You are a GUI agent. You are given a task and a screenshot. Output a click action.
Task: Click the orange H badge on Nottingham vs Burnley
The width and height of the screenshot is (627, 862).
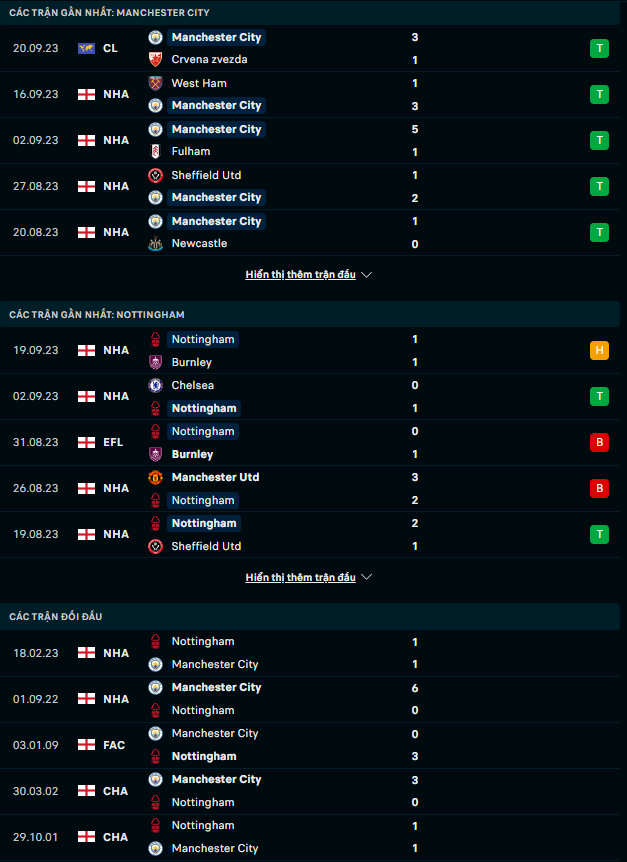(599, 351)
